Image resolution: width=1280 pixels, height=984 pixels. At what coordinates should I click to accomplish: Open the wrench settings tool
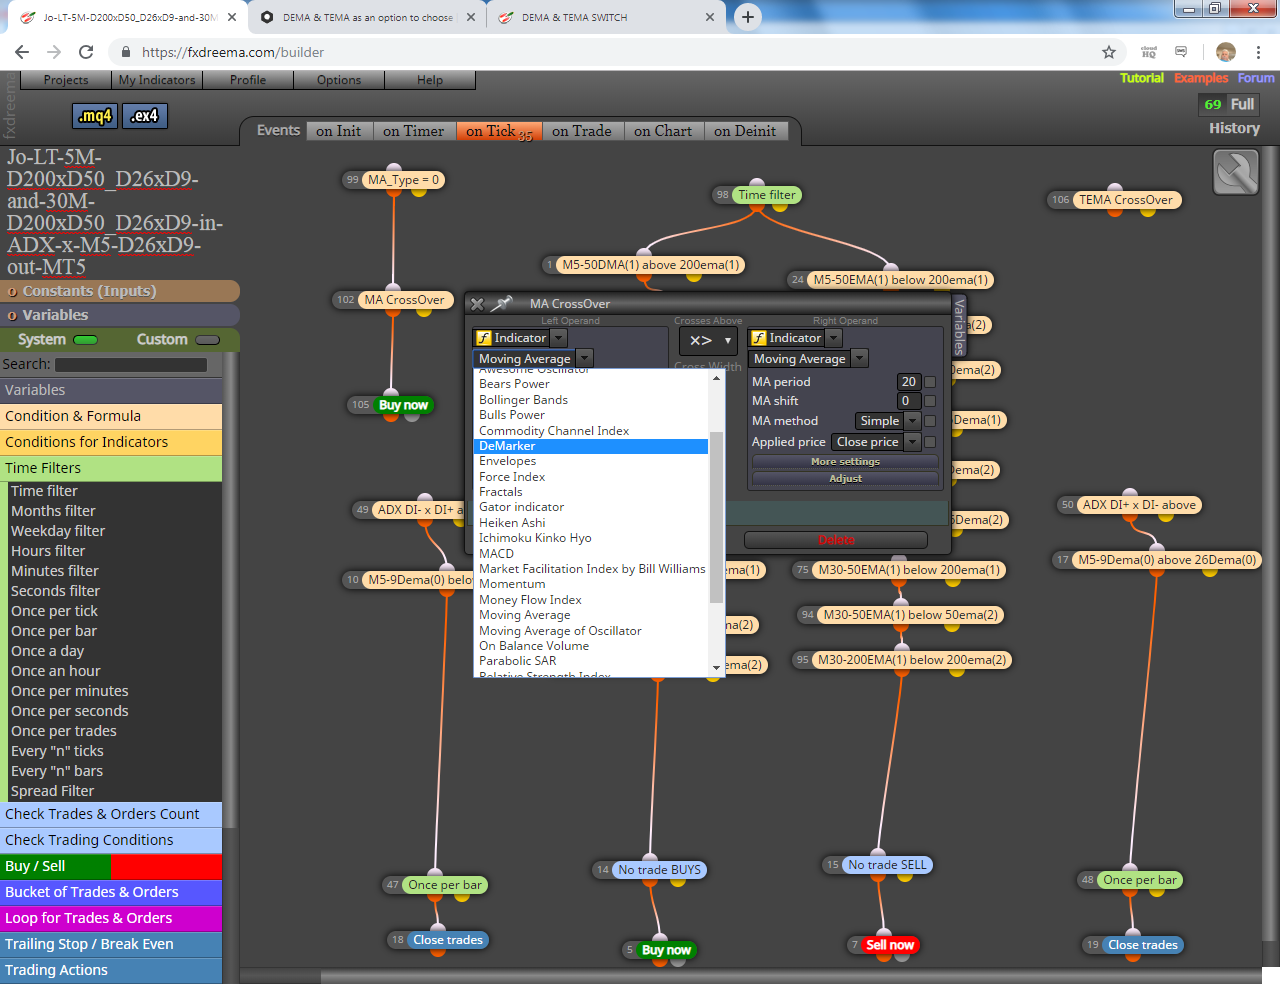pos(1236,172)
